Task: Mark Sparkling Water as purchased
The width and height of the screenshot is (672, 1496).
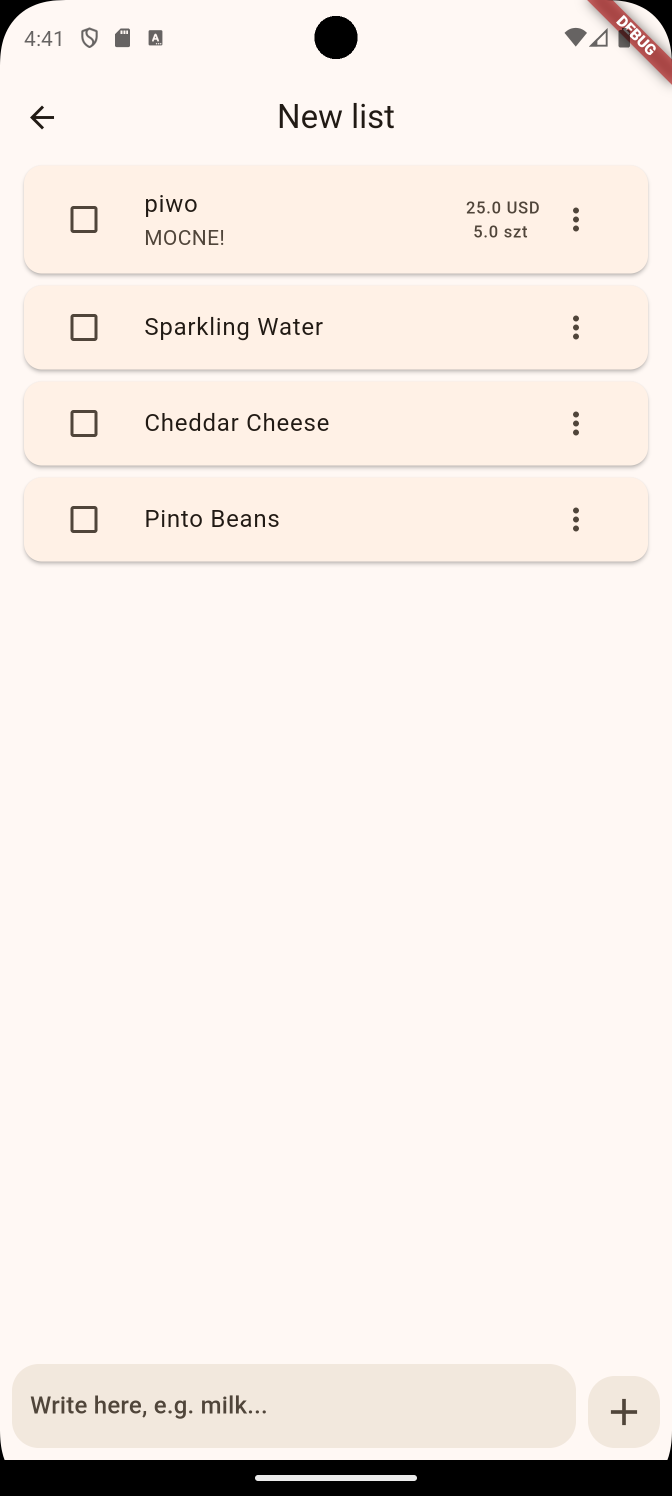Action: 84,327
